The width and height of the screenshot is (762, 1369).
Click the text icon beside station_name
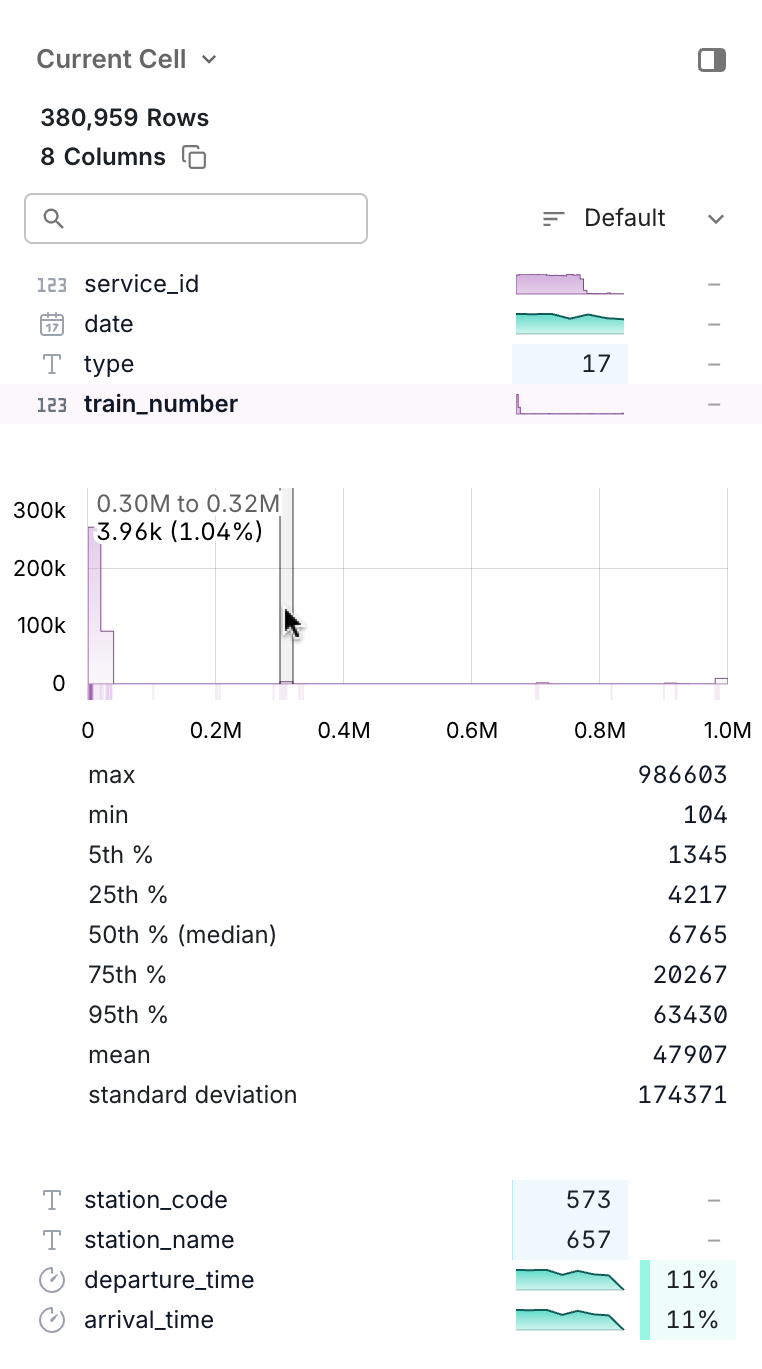(x=51, y=1239)
